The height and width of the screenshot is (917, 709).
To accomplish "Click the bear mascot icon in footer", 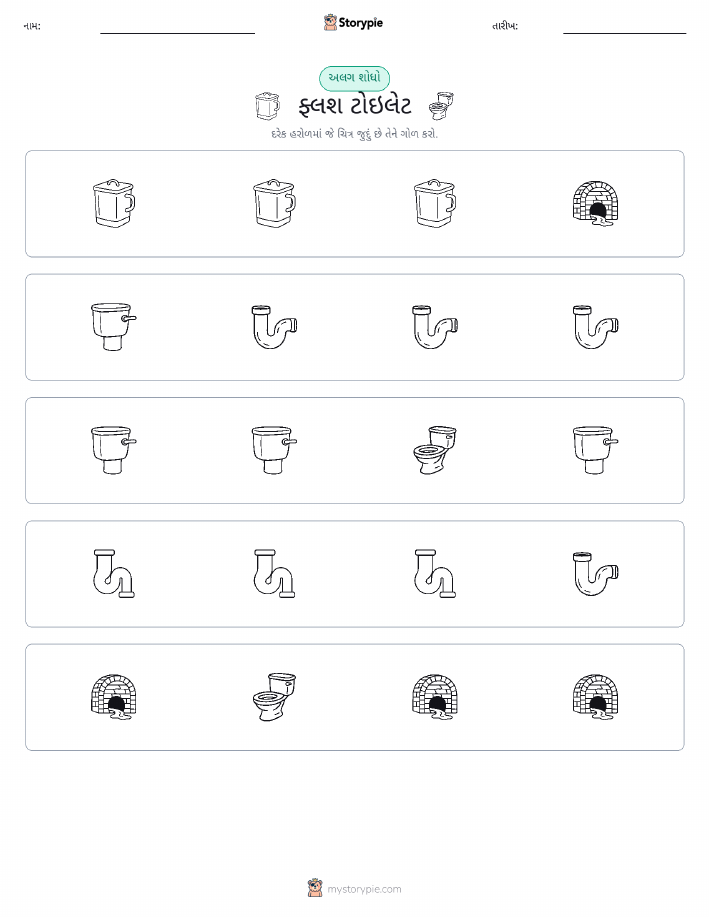I will pyautogui.click(x=315, y=888).
